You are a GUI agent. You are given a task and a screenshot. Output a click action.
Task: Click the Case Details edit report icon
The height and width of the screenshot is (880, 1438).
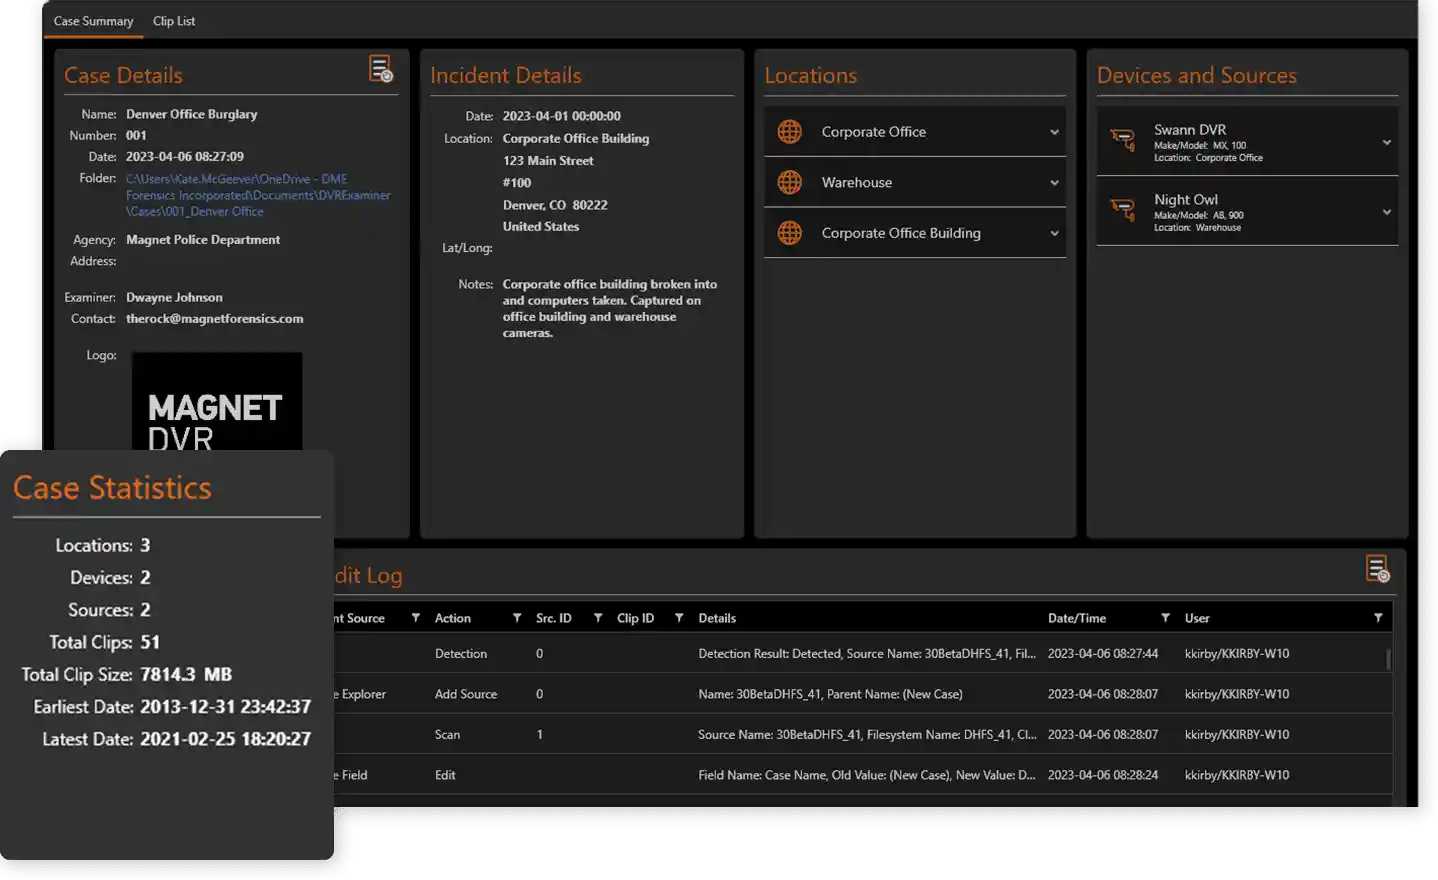click(x=381, y=69)
